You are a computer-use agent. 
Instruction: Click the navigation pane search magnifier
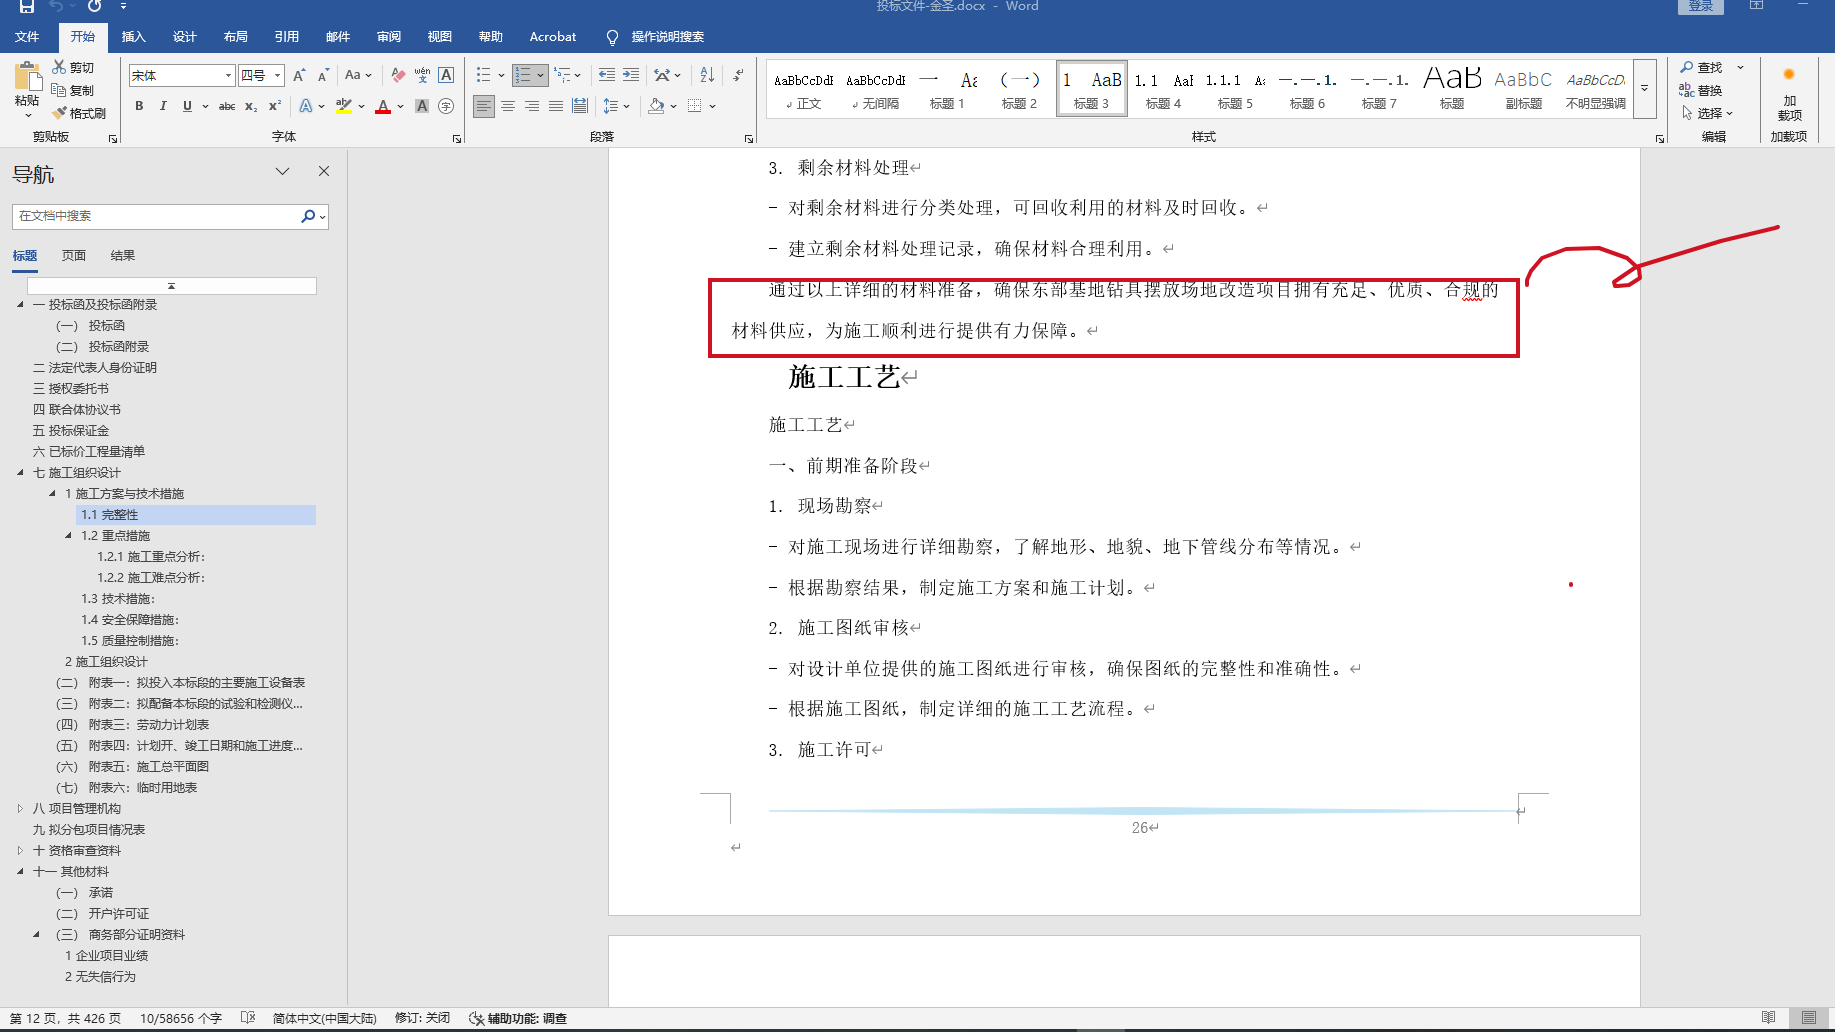[x=308, y=216]
